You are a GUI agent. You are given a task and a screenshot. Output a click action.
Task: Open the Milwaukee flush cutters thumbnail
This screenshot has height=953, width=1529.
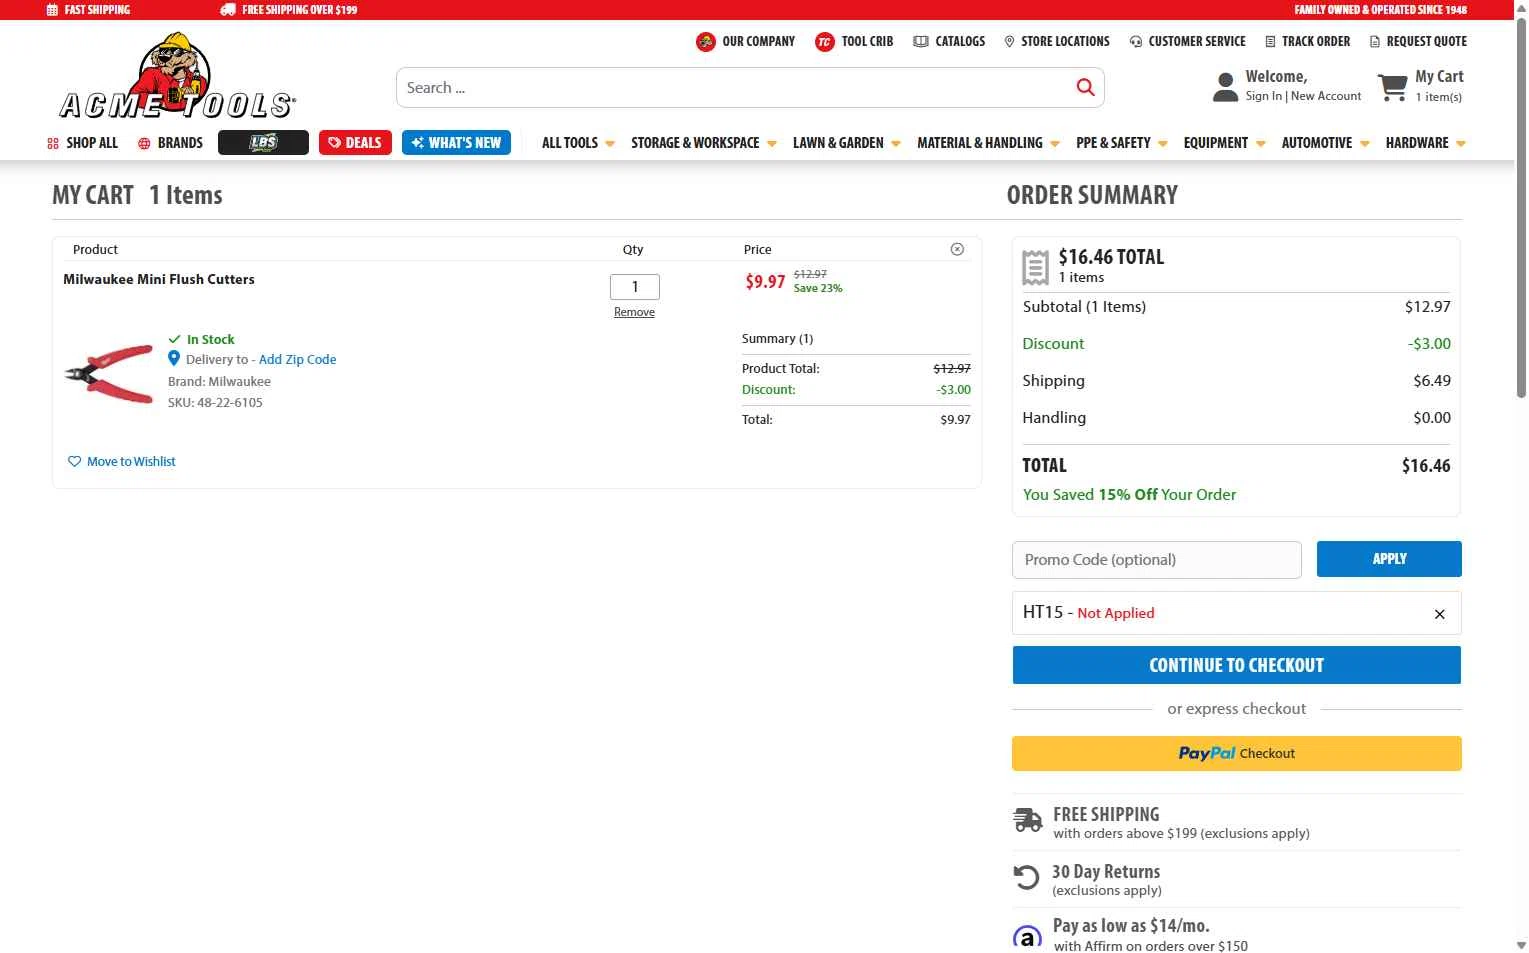110,374
